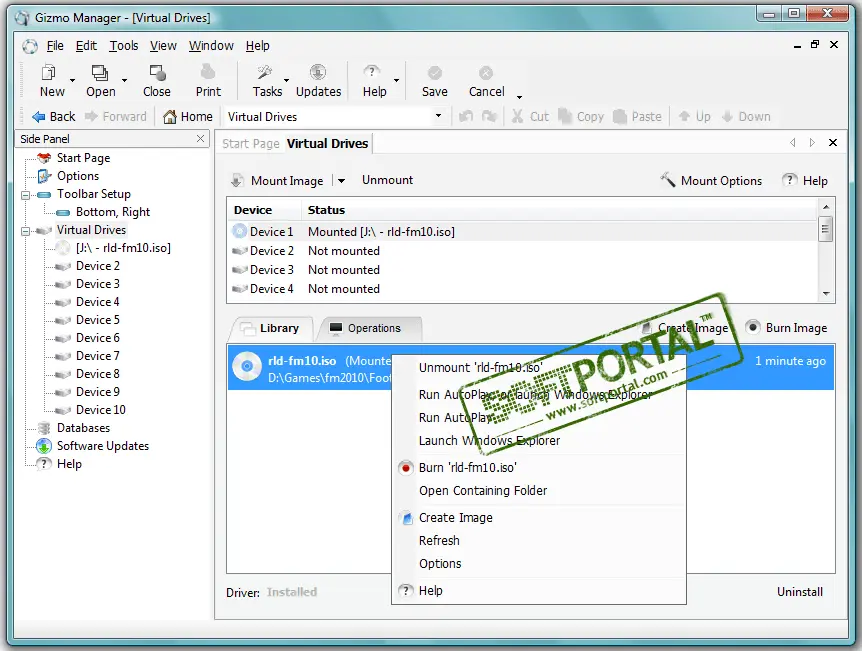The height and width of the screenshot is (651, 862).
Task: Click the Uninstall driver link
Action: point(800,592)
